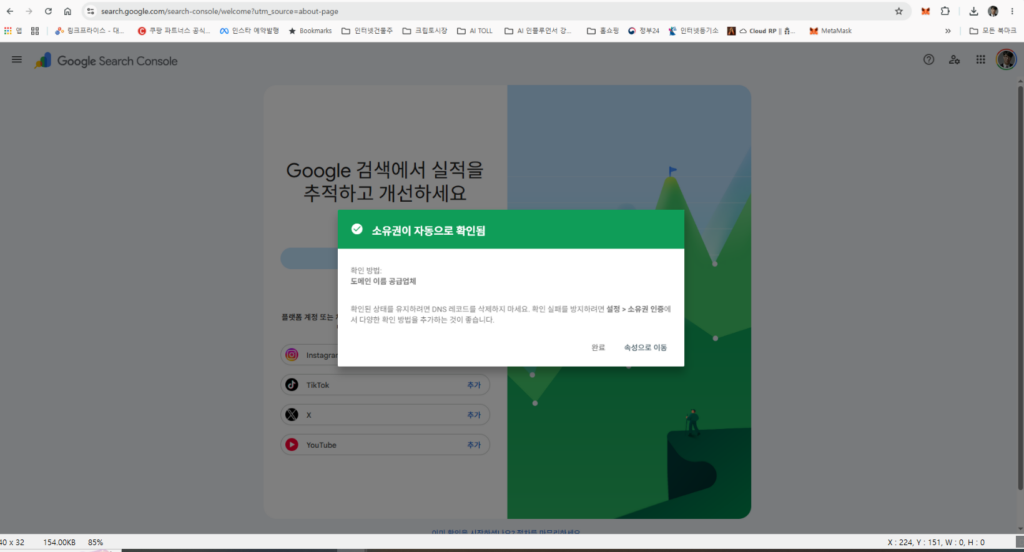Open the Cloud RP bookmark
1024x552 pixels.
(761, 31)
